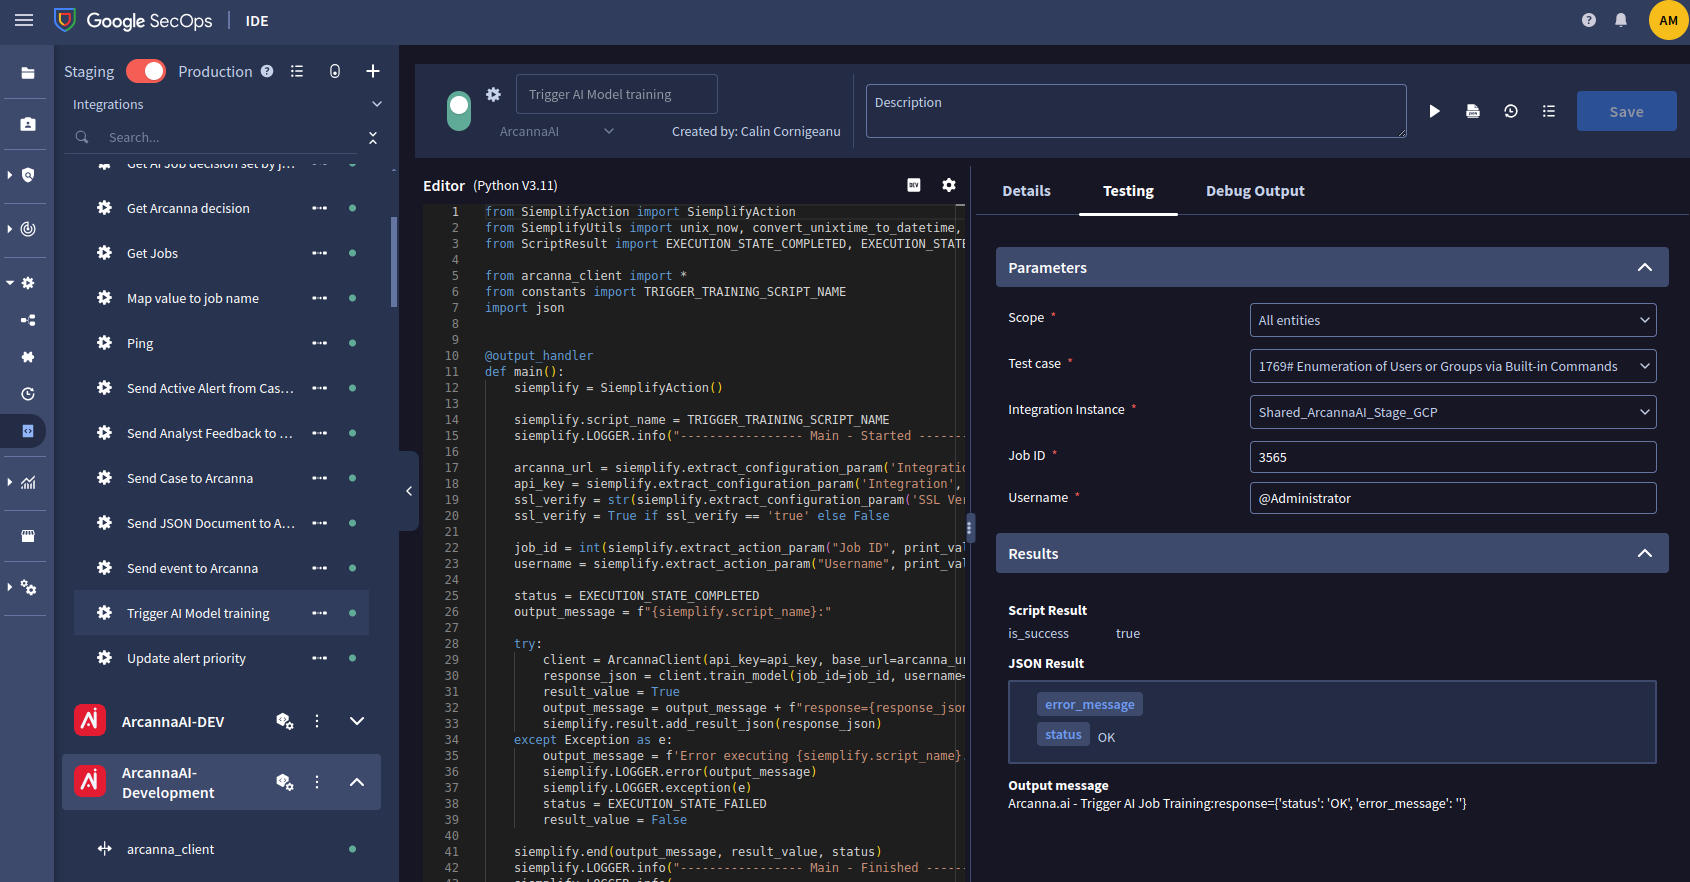Screen dimensions: 1690x882
Task: Open the clock history icon in sidebar
Action: coord(28,394)
